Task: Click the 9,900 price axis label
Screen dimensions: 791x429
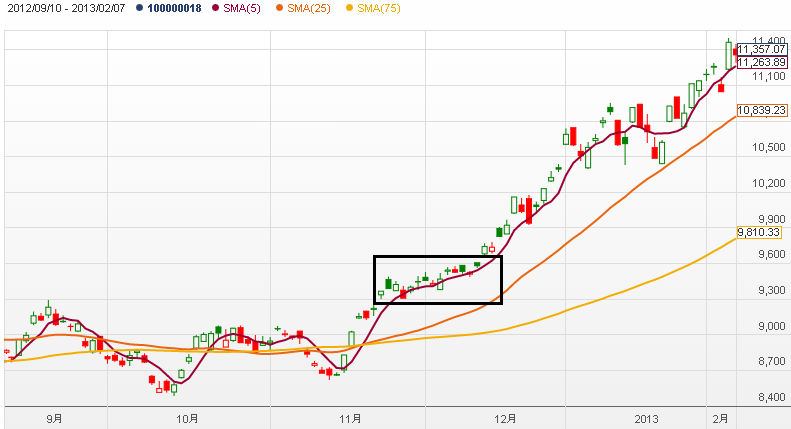Action: point(772,220)
